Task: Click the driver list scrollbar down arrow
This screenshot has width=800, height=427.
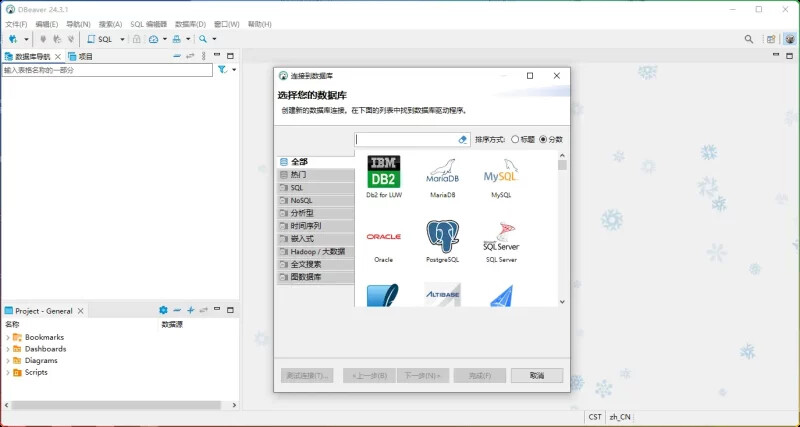Action: (x=562, y=302)
